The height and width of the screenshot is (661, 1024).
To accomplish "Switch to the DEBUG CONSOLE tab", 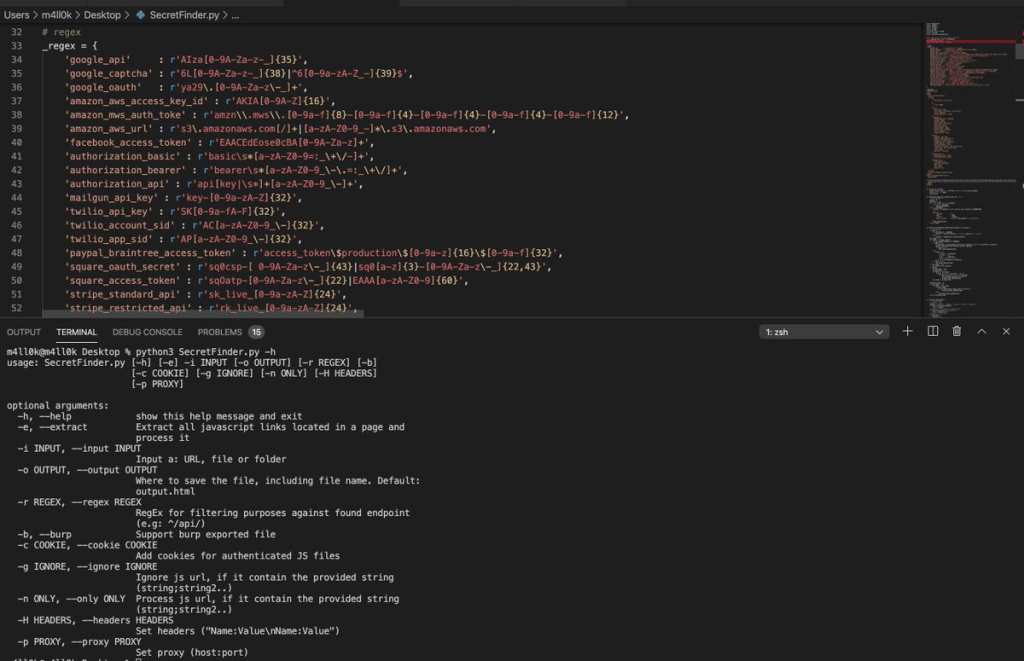I will click(147, 331).
